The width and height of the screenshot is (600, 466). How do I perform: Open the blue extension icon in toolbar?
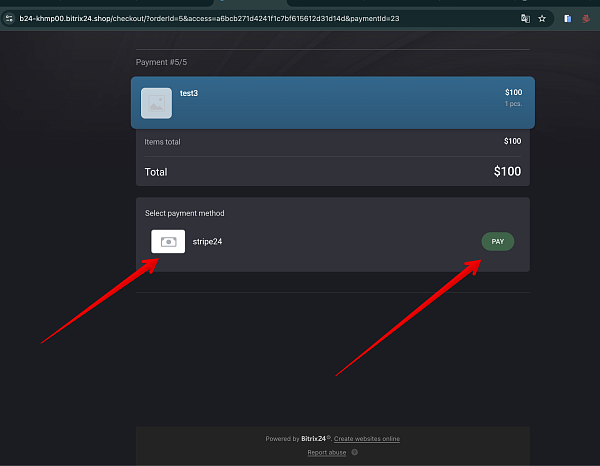(567, 18)
